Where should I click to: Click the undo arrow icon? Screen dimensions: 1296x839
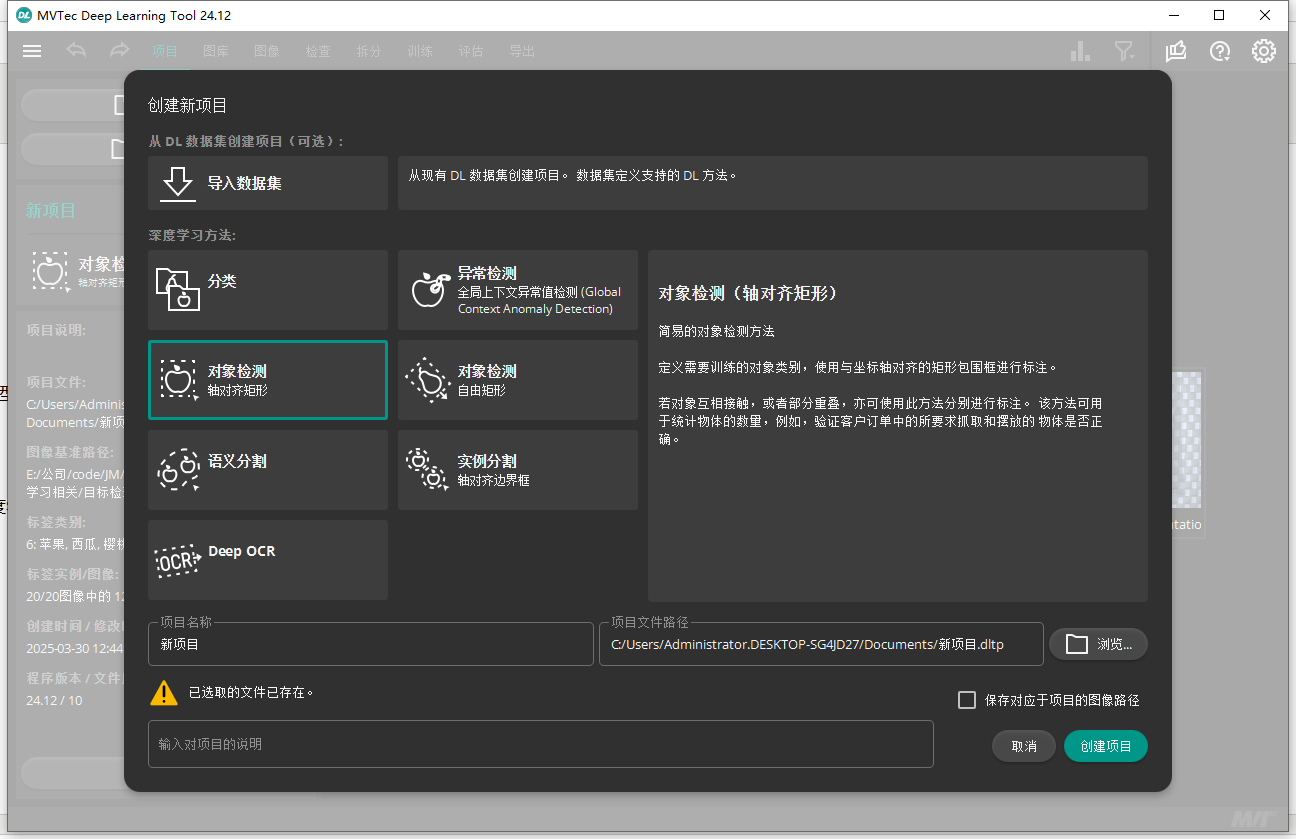[x=77, y=51]
